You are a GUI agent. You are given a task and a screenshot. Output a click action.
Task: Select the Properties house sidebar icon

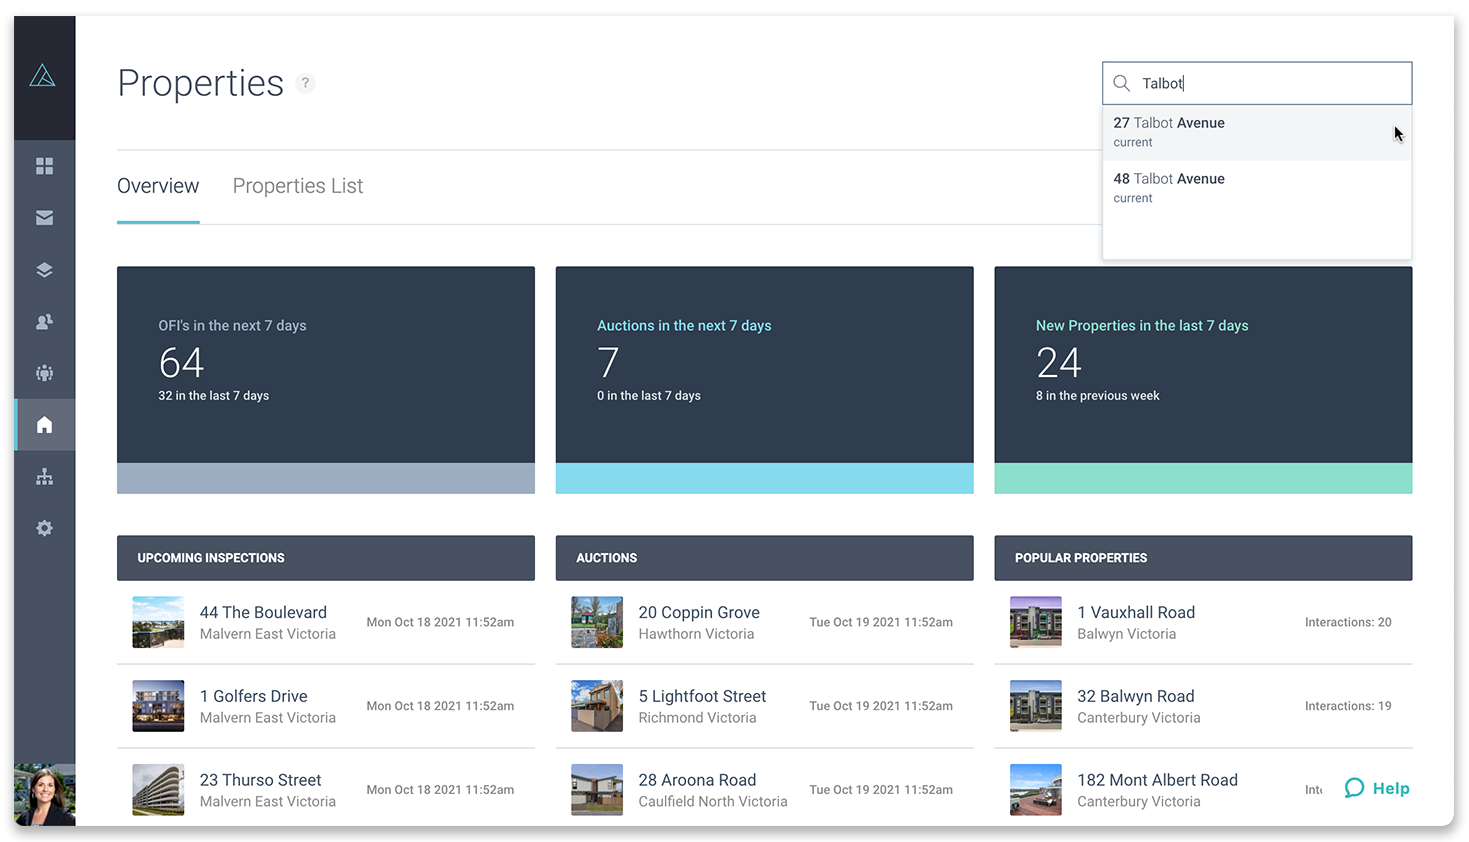tap(44, 425)
